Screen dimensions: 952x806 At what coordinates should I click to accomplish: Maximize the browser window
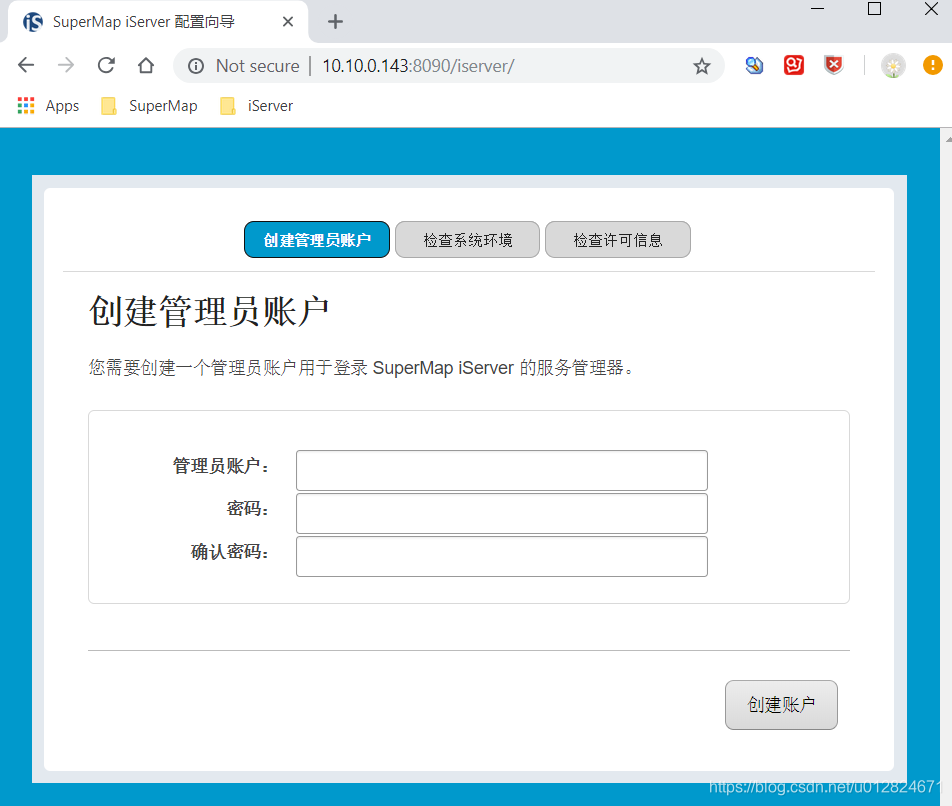tap(874, 8)
